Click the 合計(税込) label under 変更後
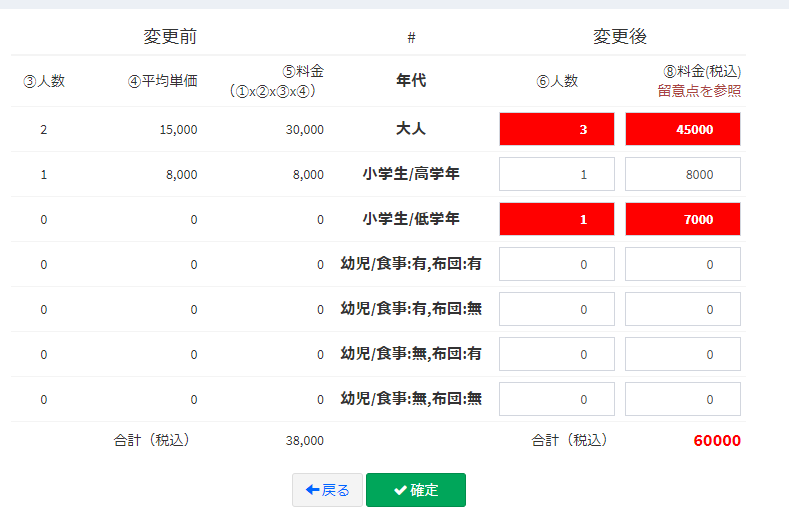 point(570,440)
